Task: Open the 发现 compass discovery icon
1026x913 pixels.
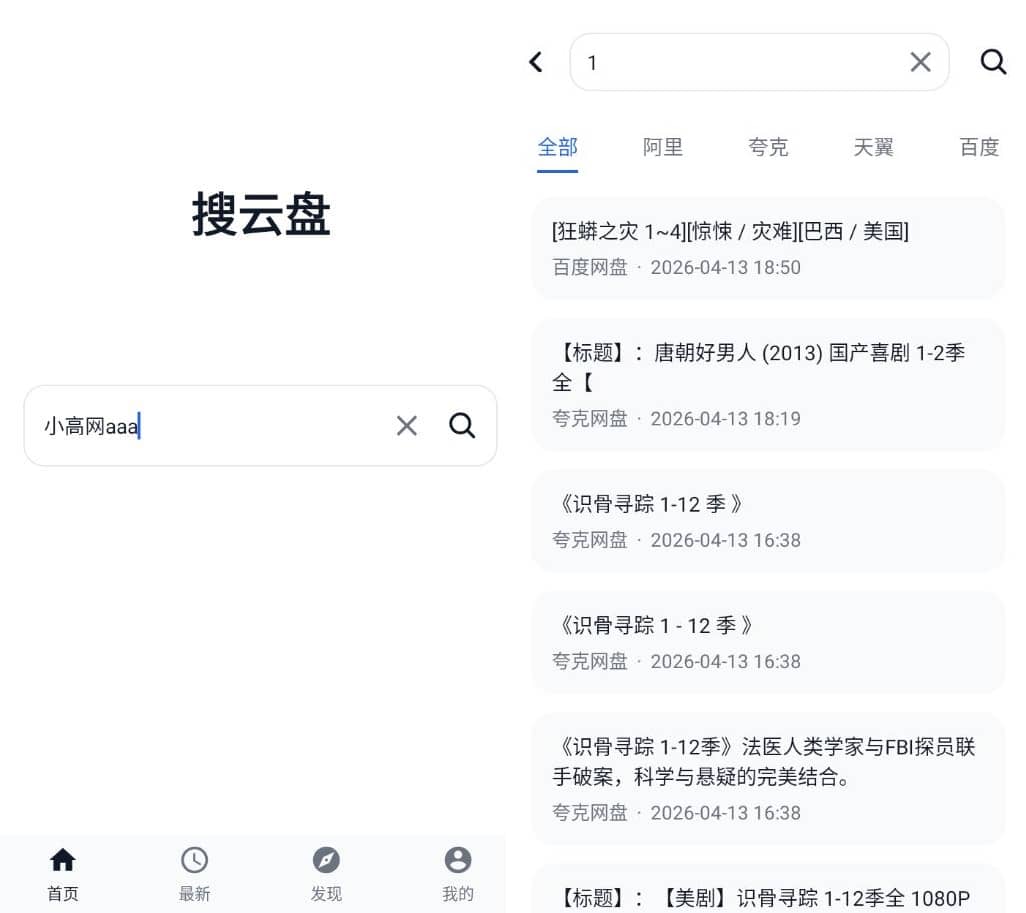Action: tap(326, 858)
